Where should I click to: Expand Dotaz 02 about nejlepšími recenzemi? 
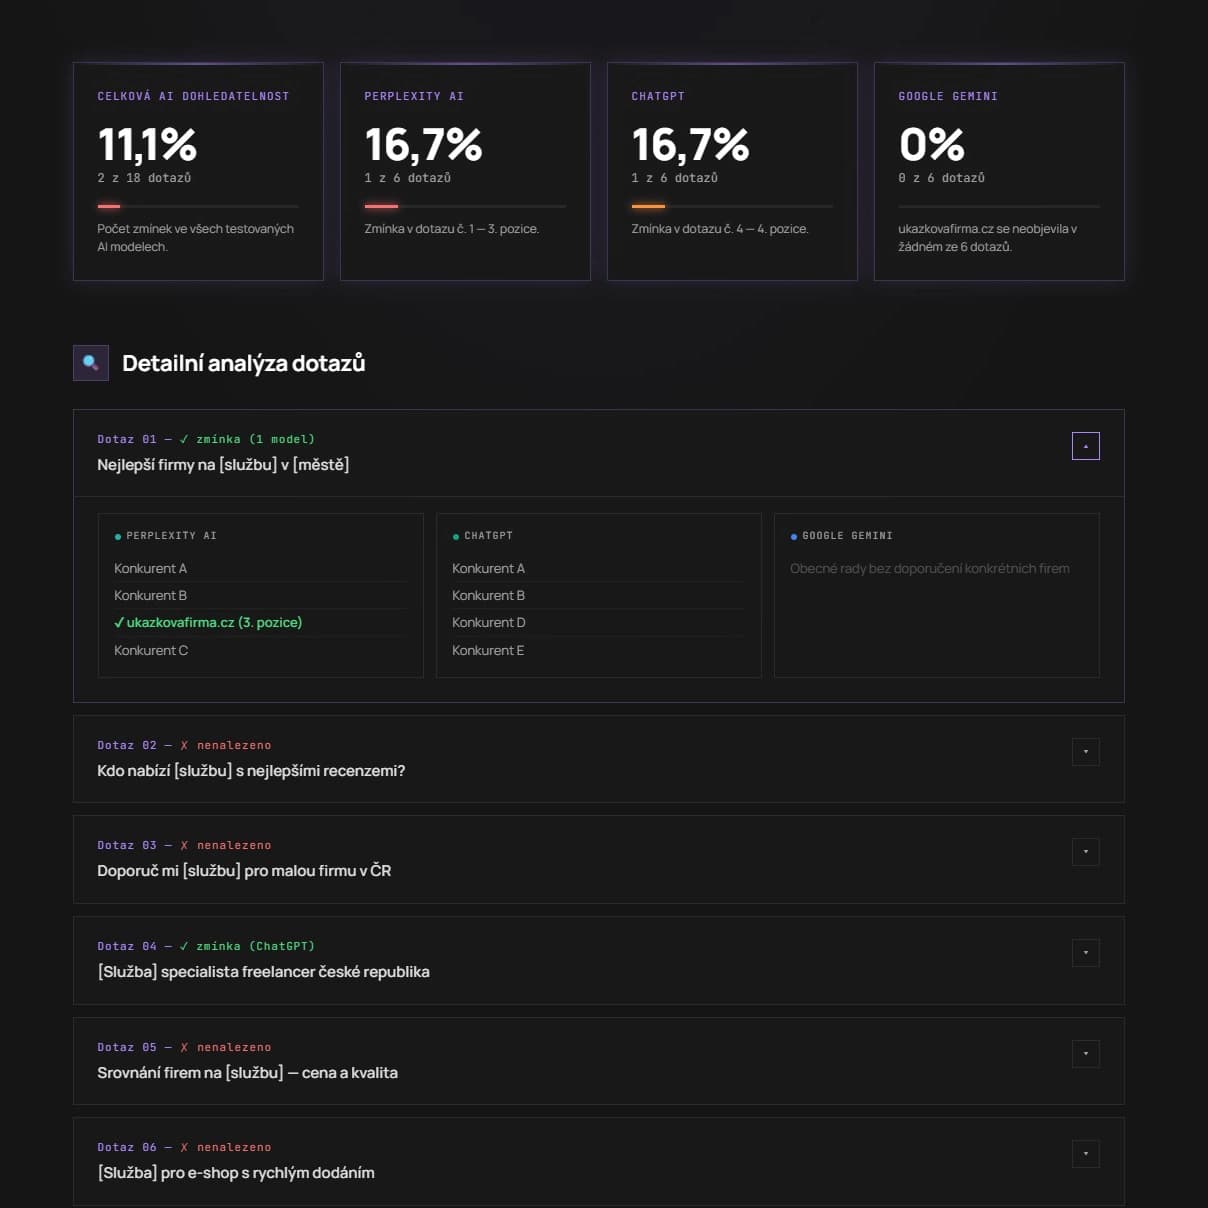(x=1085, y=752)
